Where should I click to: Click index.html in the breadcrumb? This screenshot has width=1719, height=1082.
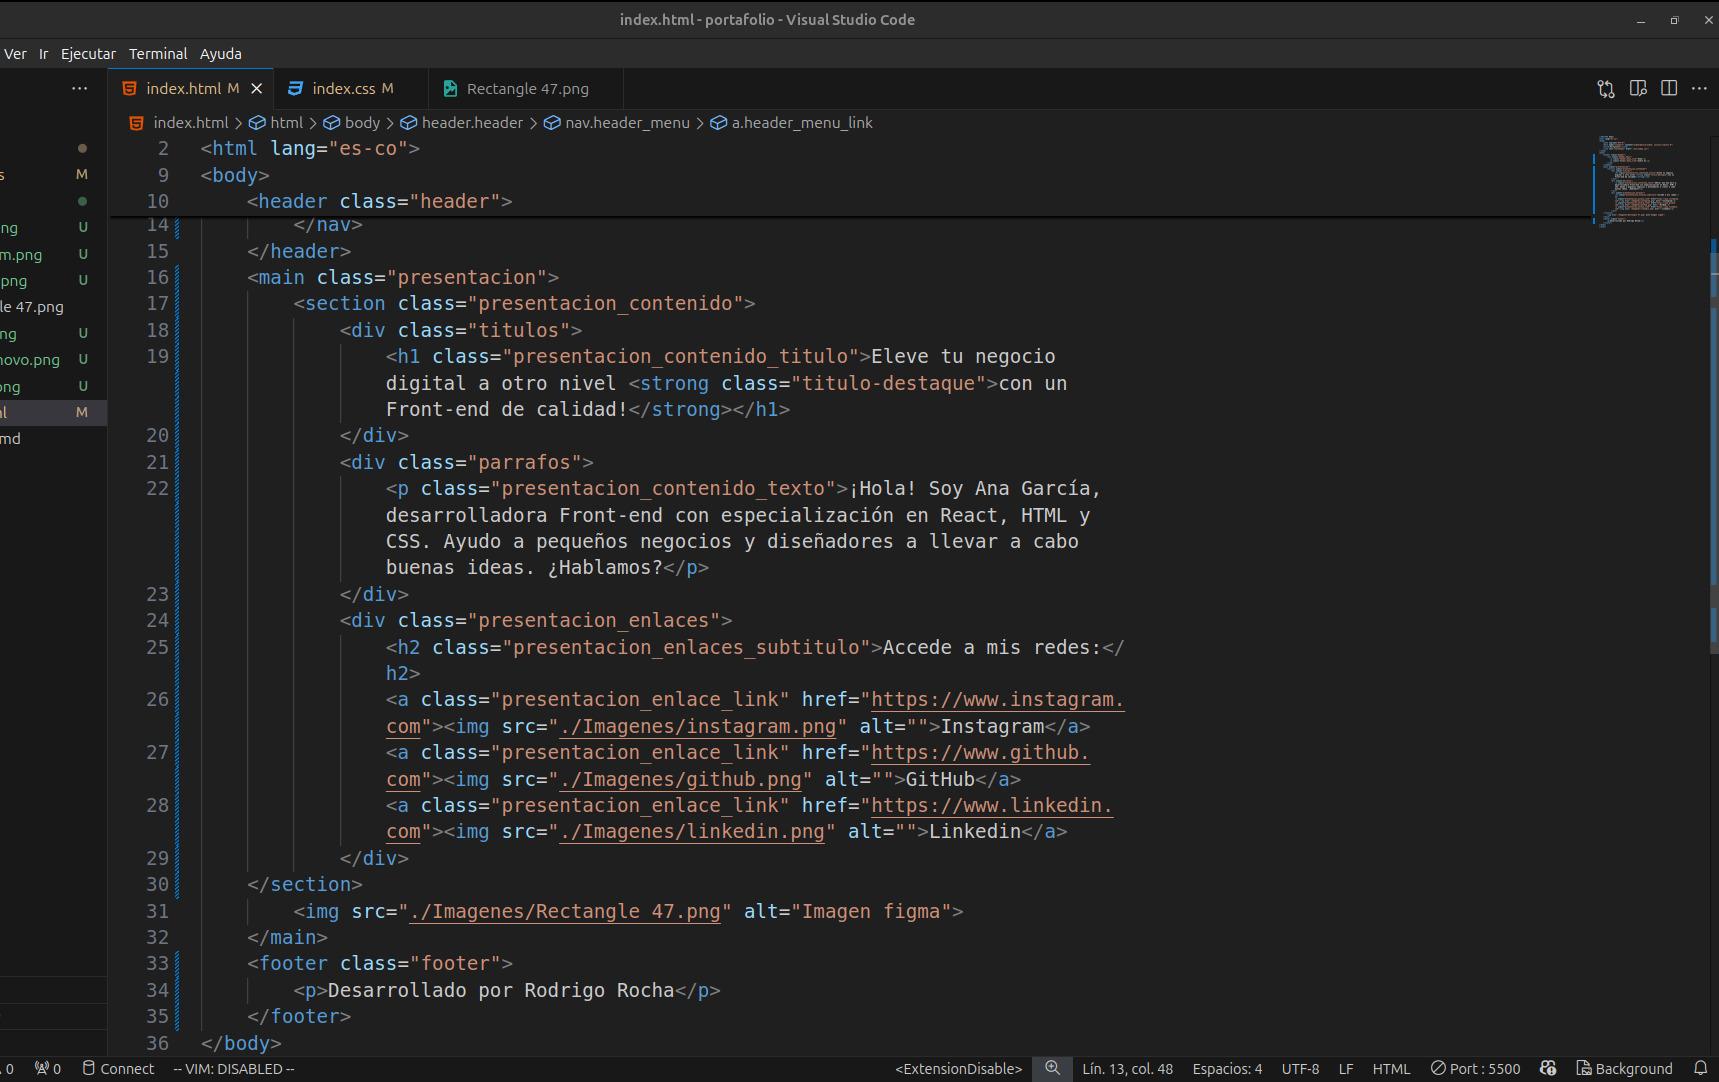coord(190,123)
